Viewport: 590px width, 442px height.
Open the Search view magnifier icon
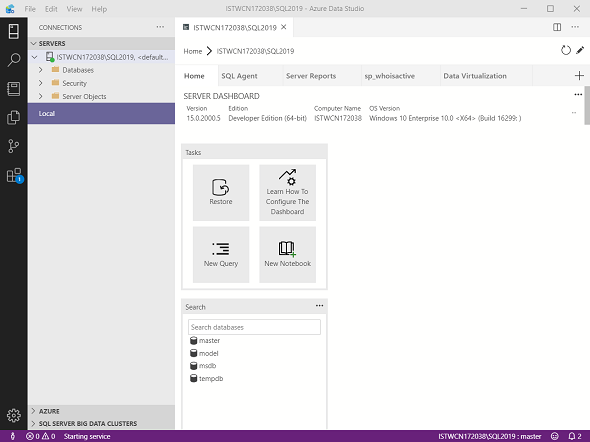tap(14, 60)
